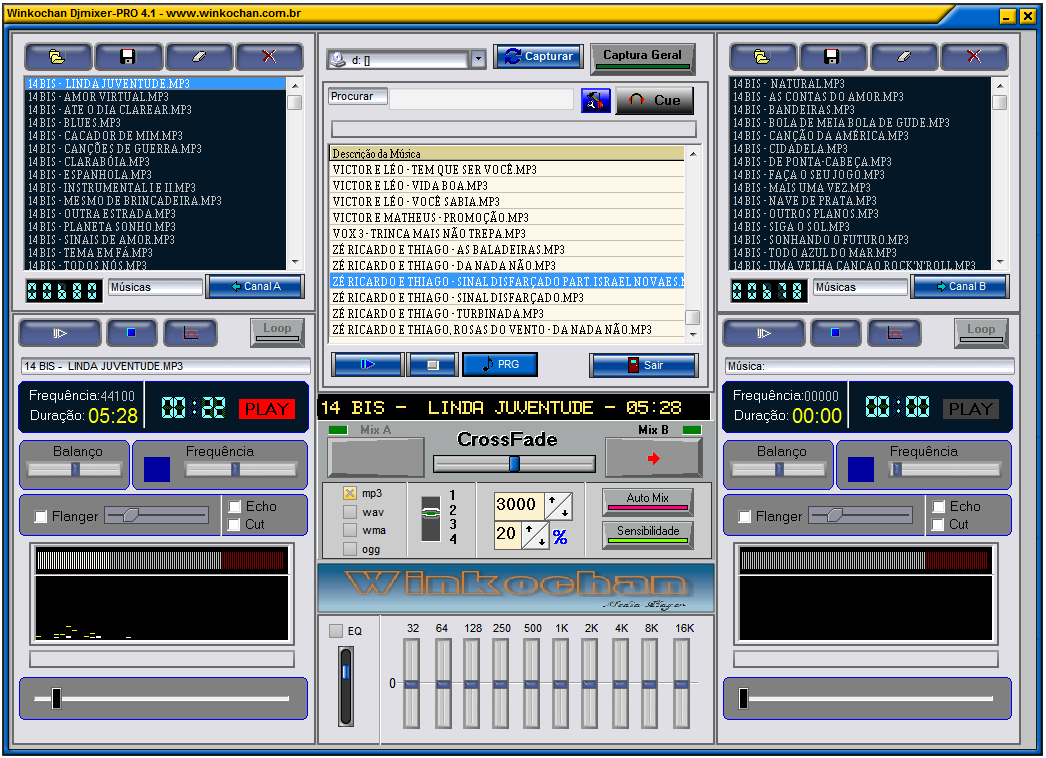
Task: Decrease the 20 percent value stepper
Action: pos(542,541)
